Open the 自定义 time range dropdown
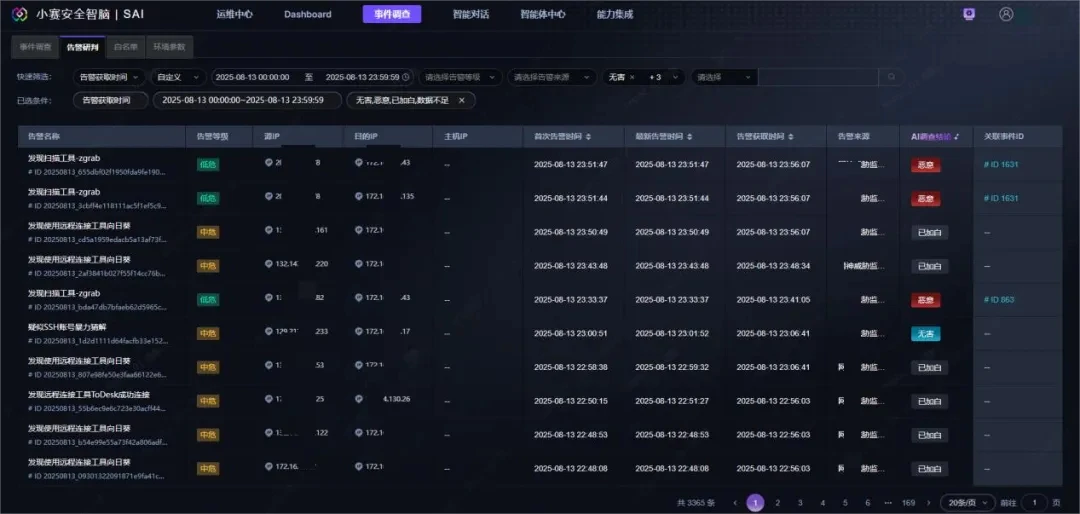1080x514 pixels. [x=178, y=77]
